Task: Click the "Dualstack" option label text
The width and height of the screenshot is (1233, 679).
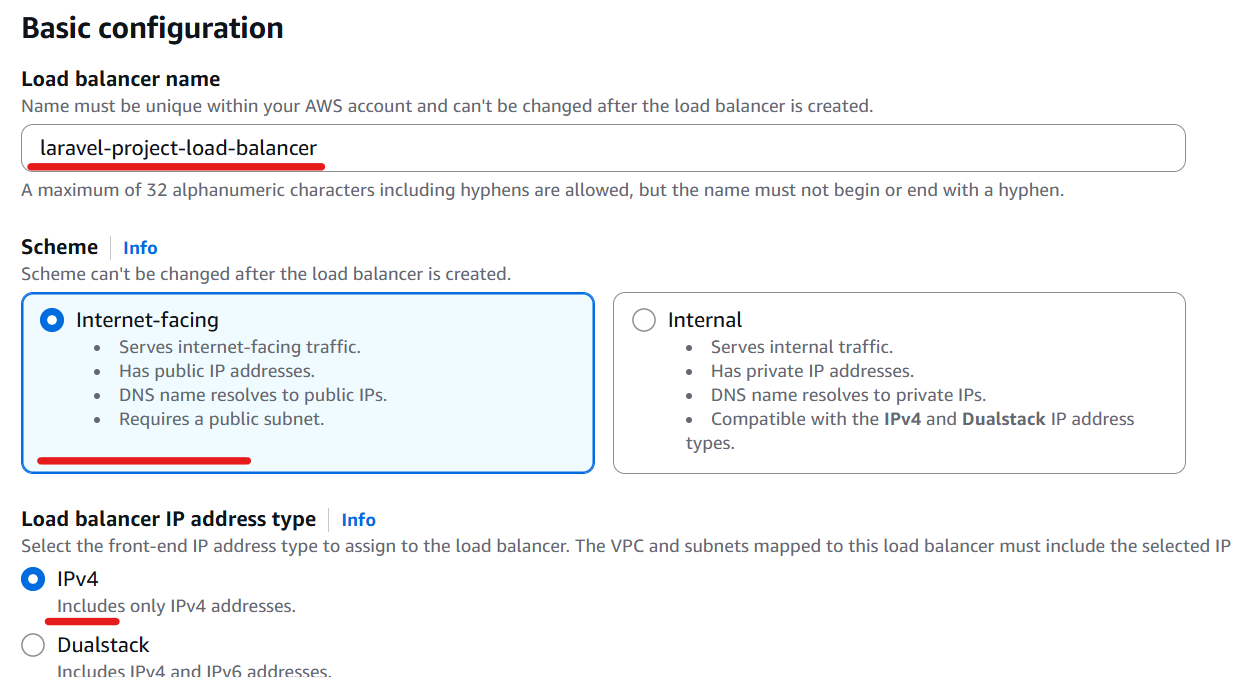Action: click(103, 645)
